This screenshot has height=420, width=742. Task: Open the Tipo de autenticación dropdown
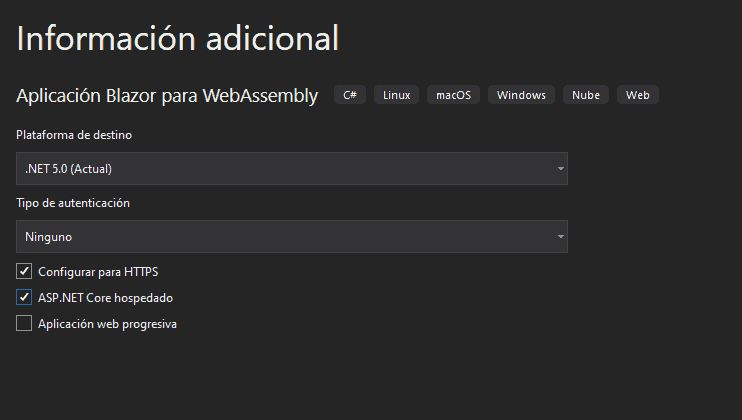(292, 236)
